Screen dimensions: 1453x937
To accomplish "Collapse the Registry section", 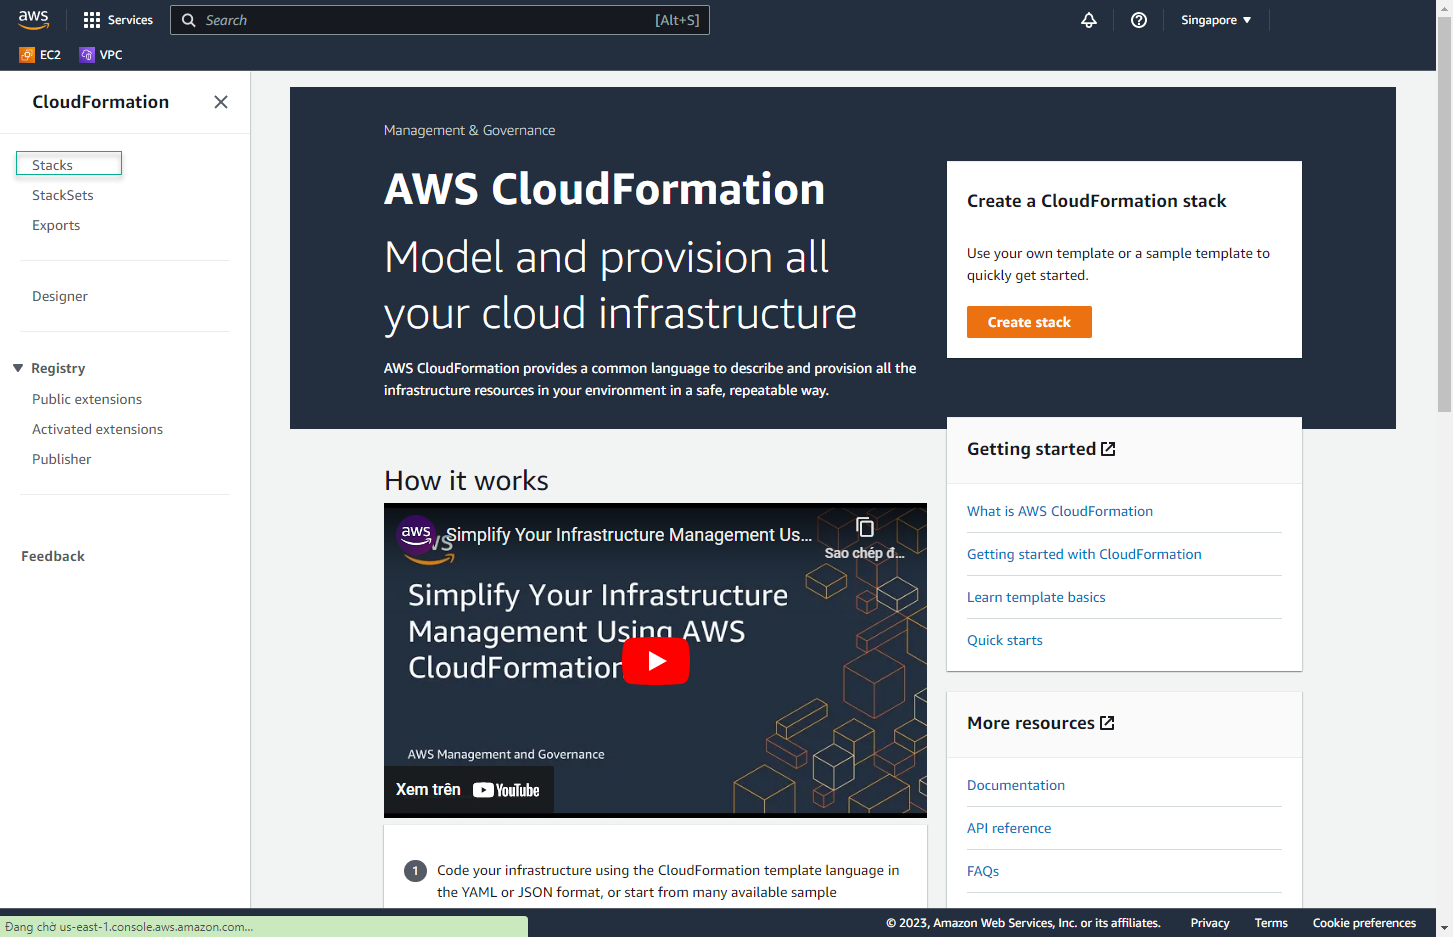I will (x=18, y=368).
